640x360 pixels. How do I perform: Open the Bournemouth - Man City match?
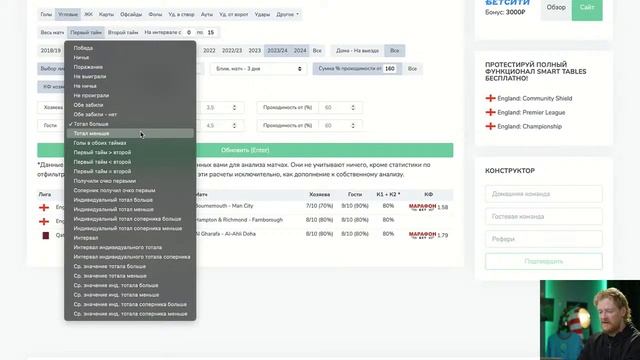coord(224,206)
